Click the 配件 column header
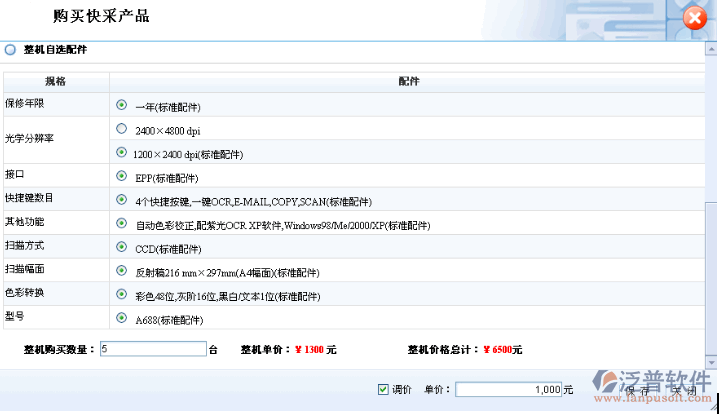Viewport: 722px width, 414px height. click(409, 81)
